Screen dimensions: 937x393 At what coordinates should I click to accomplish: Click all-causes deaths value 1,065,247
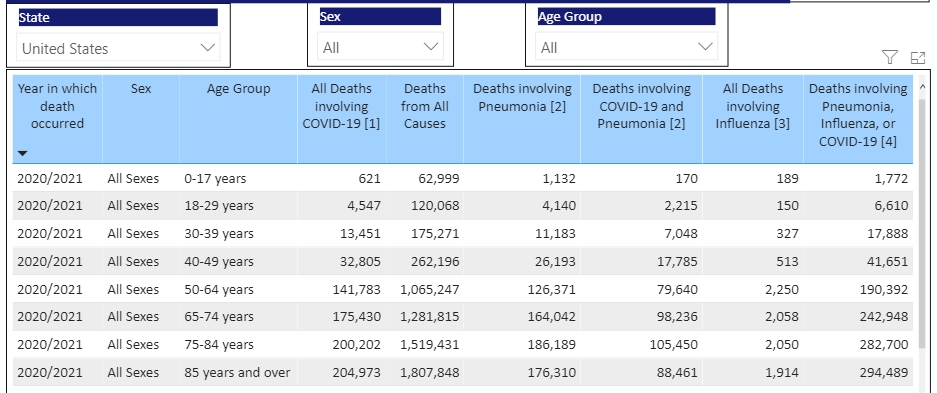(430, 290)
